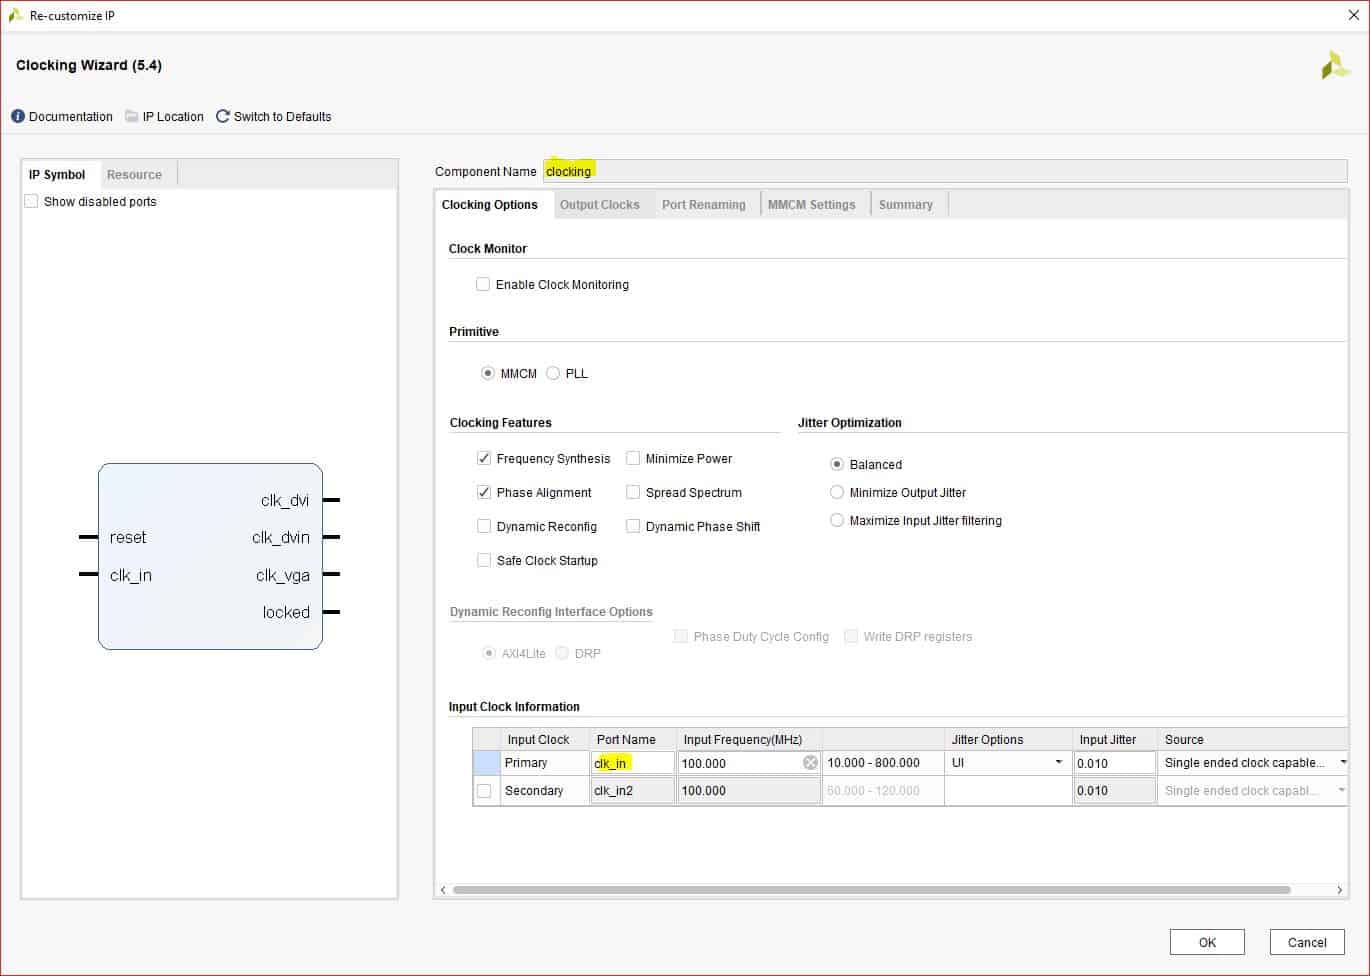This screenshot has height=976, width=1370.
Task: Expand the primary clock Source dropdown
Action: click(x=1342, y=763)
